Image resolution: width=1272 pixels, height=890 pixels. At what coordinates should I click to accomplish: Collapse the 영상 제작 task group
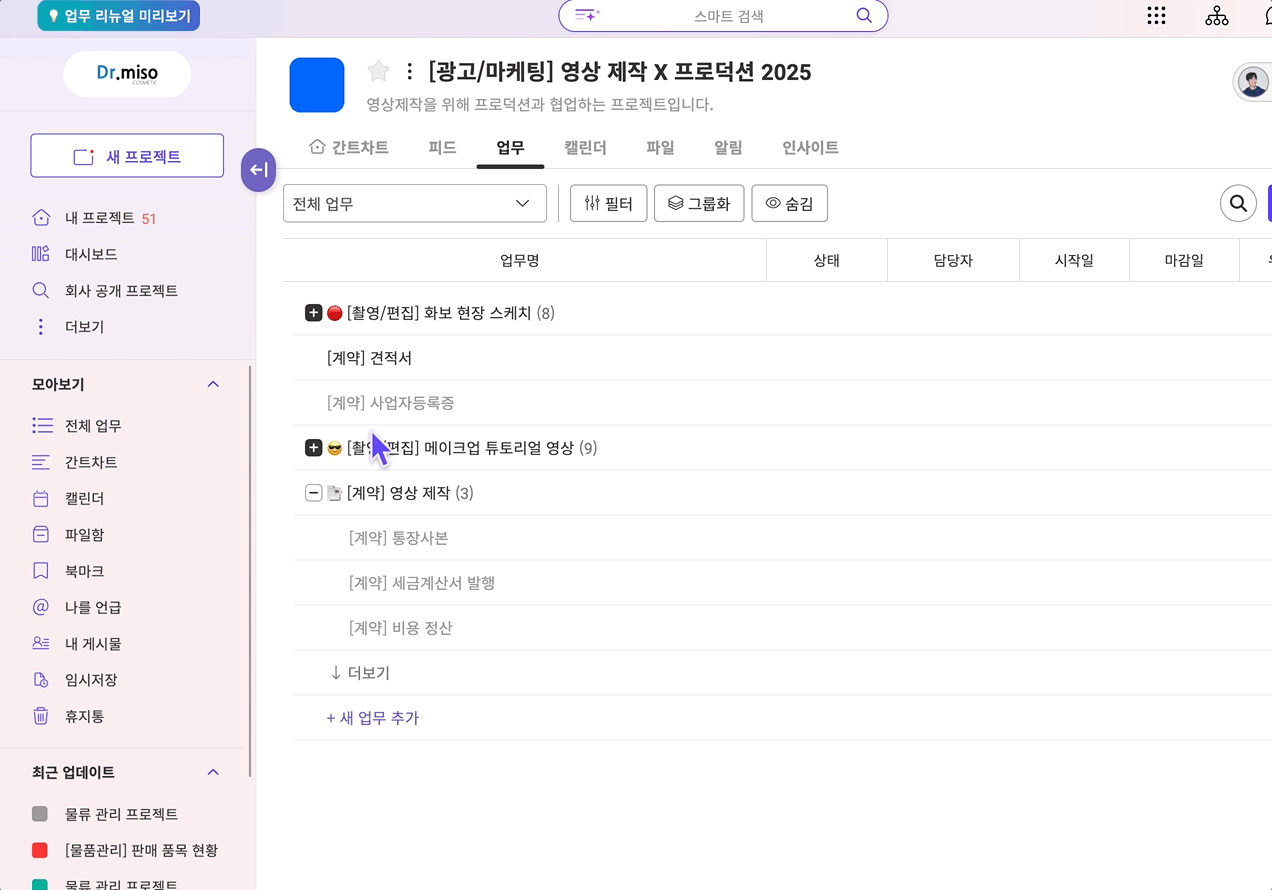313,493
